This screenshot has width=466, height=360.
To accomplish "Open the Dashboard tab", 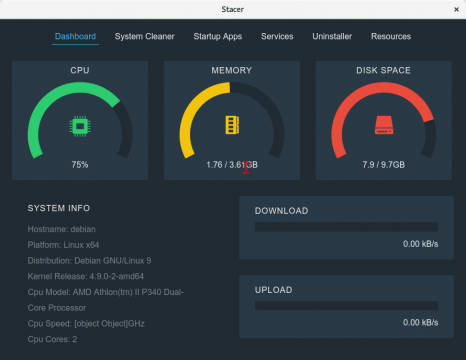I will [75, 36].
